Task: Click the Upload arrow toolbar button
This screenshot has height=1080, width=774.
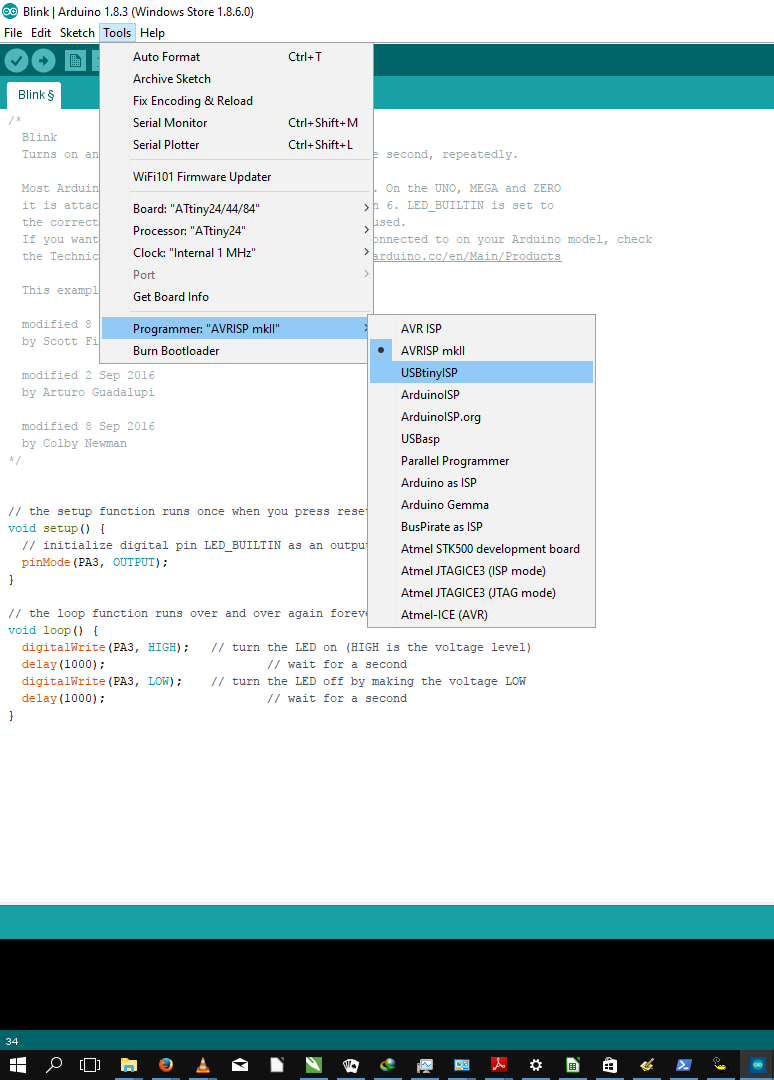Action: click(x=43, y=61)
